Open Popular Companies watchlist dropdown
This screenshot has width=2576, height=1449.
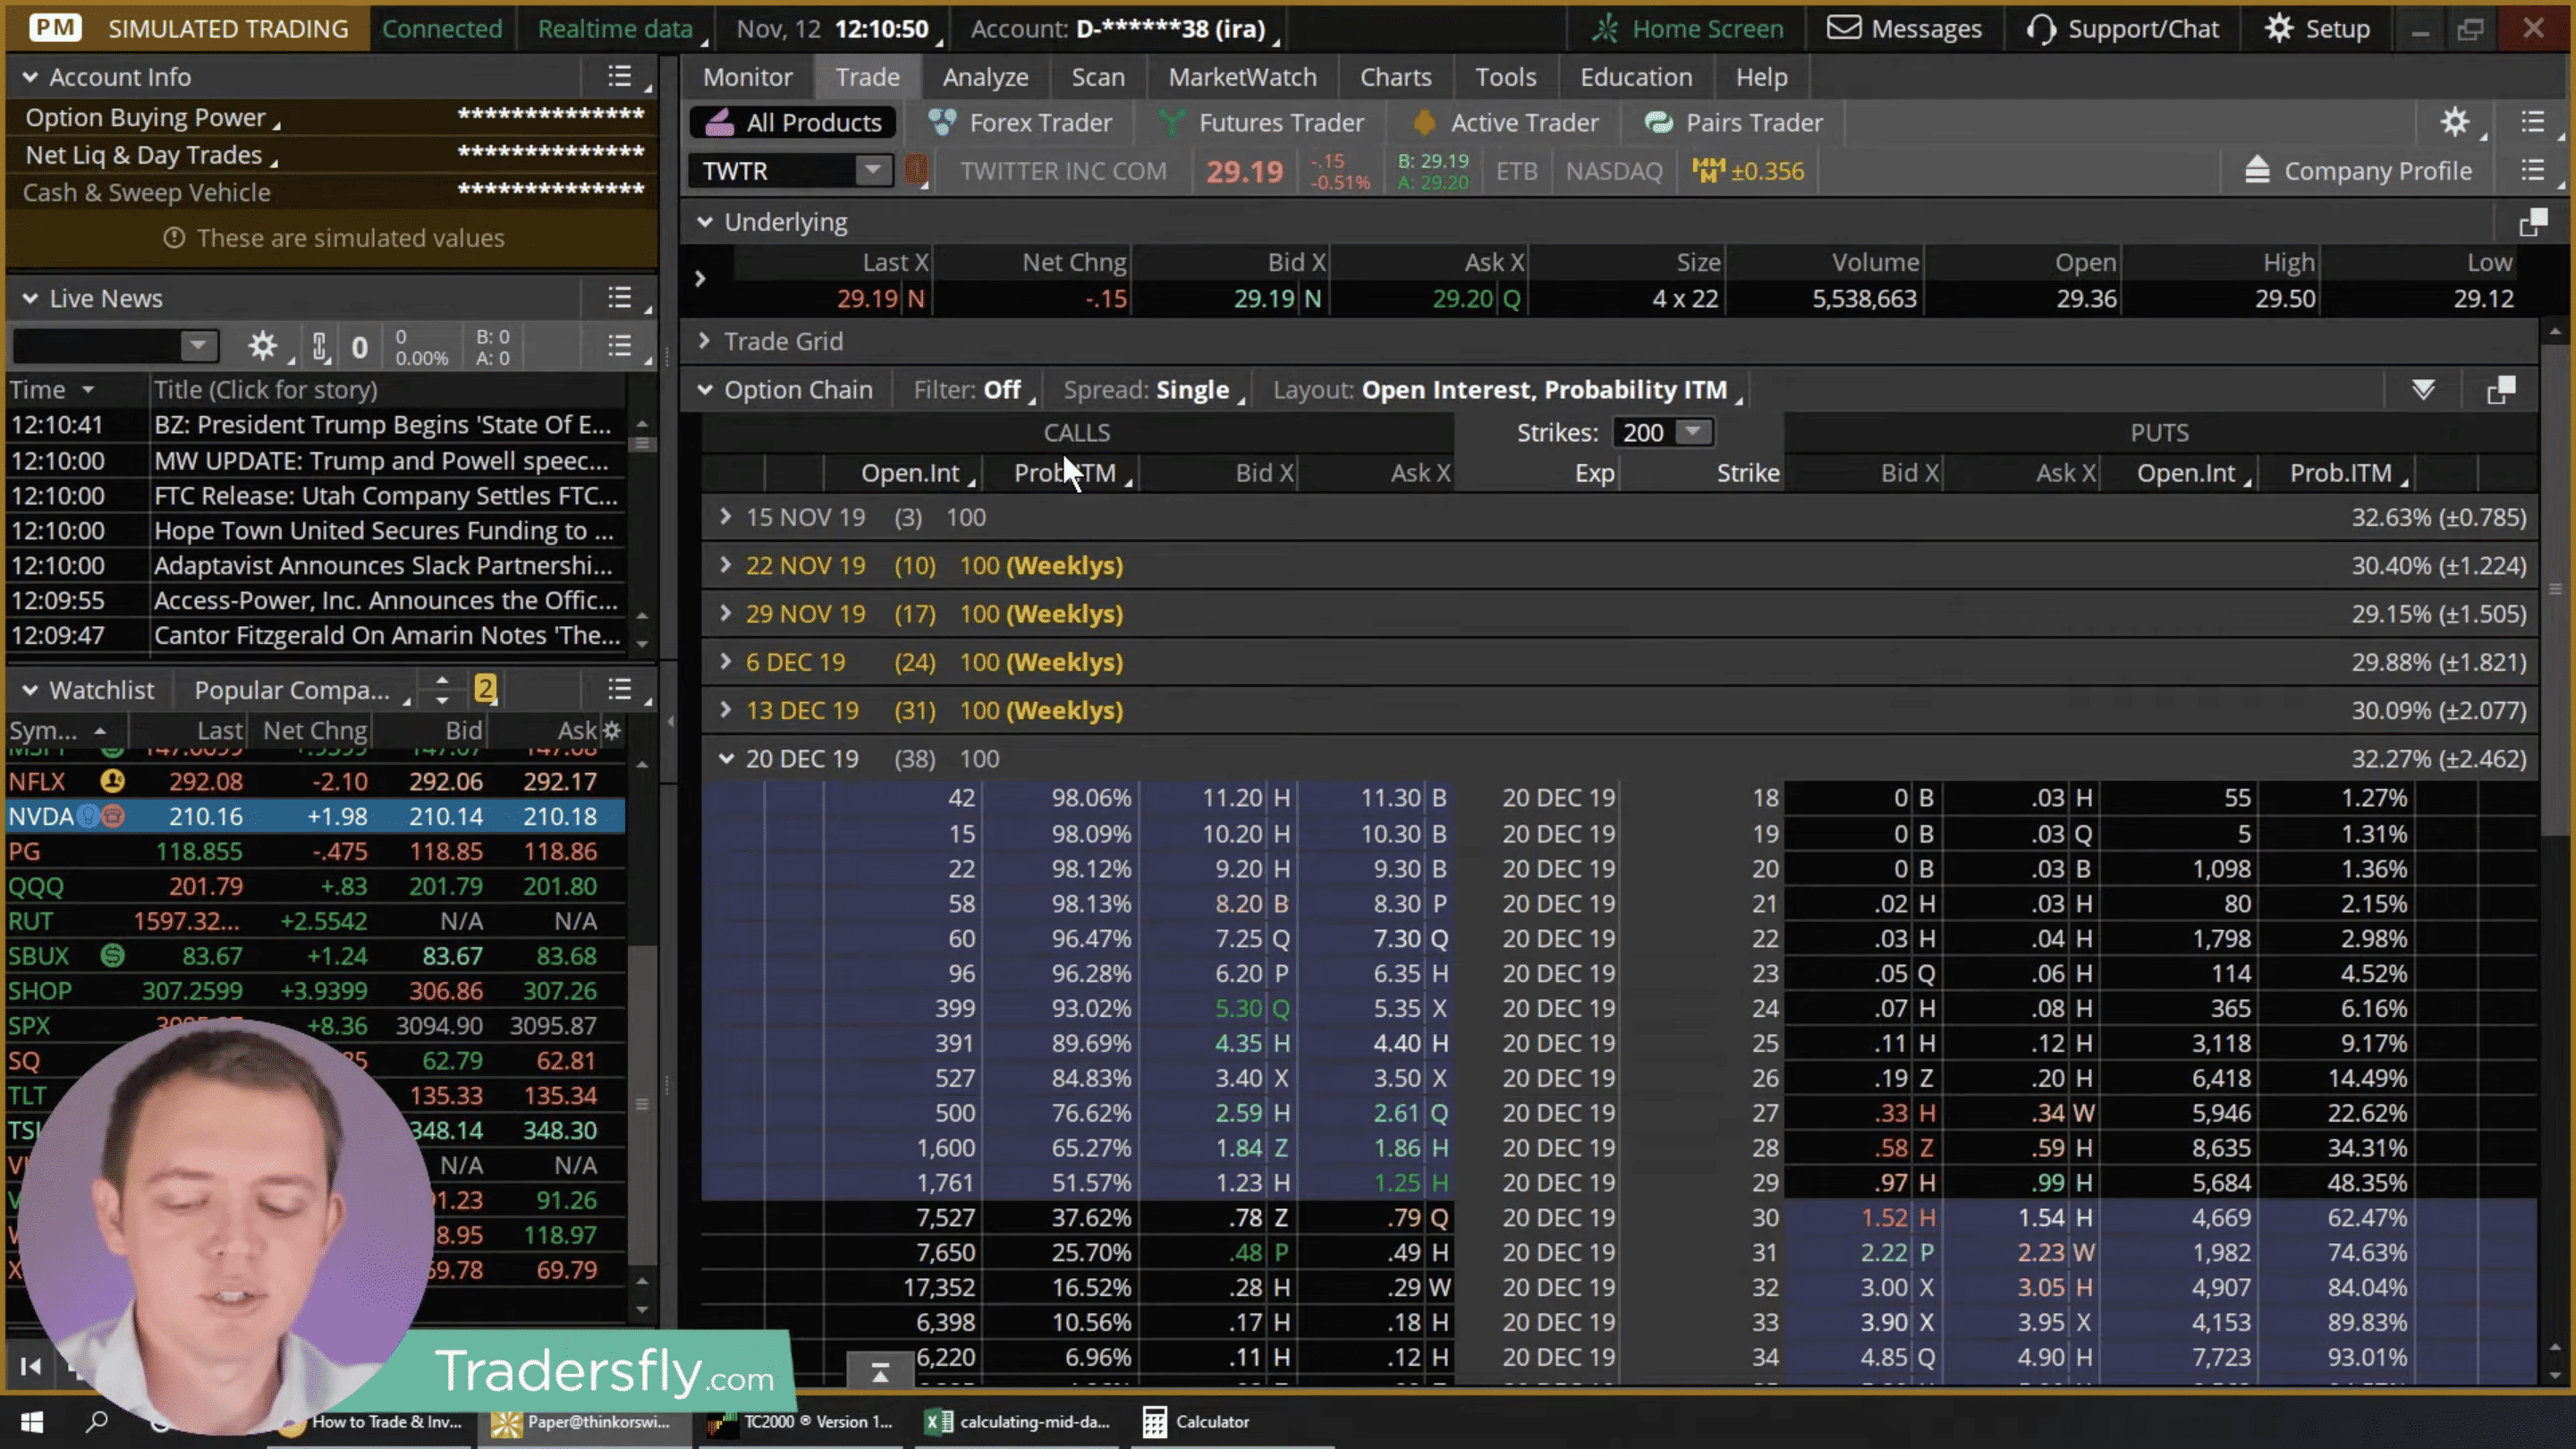[x=301, y=690]
